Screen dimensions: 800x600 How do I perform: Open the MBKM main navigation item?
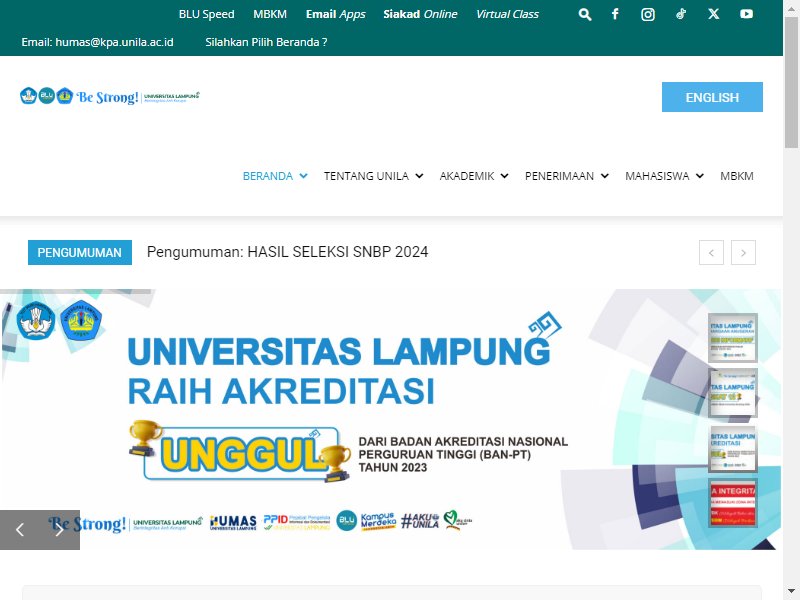point(737,176)
